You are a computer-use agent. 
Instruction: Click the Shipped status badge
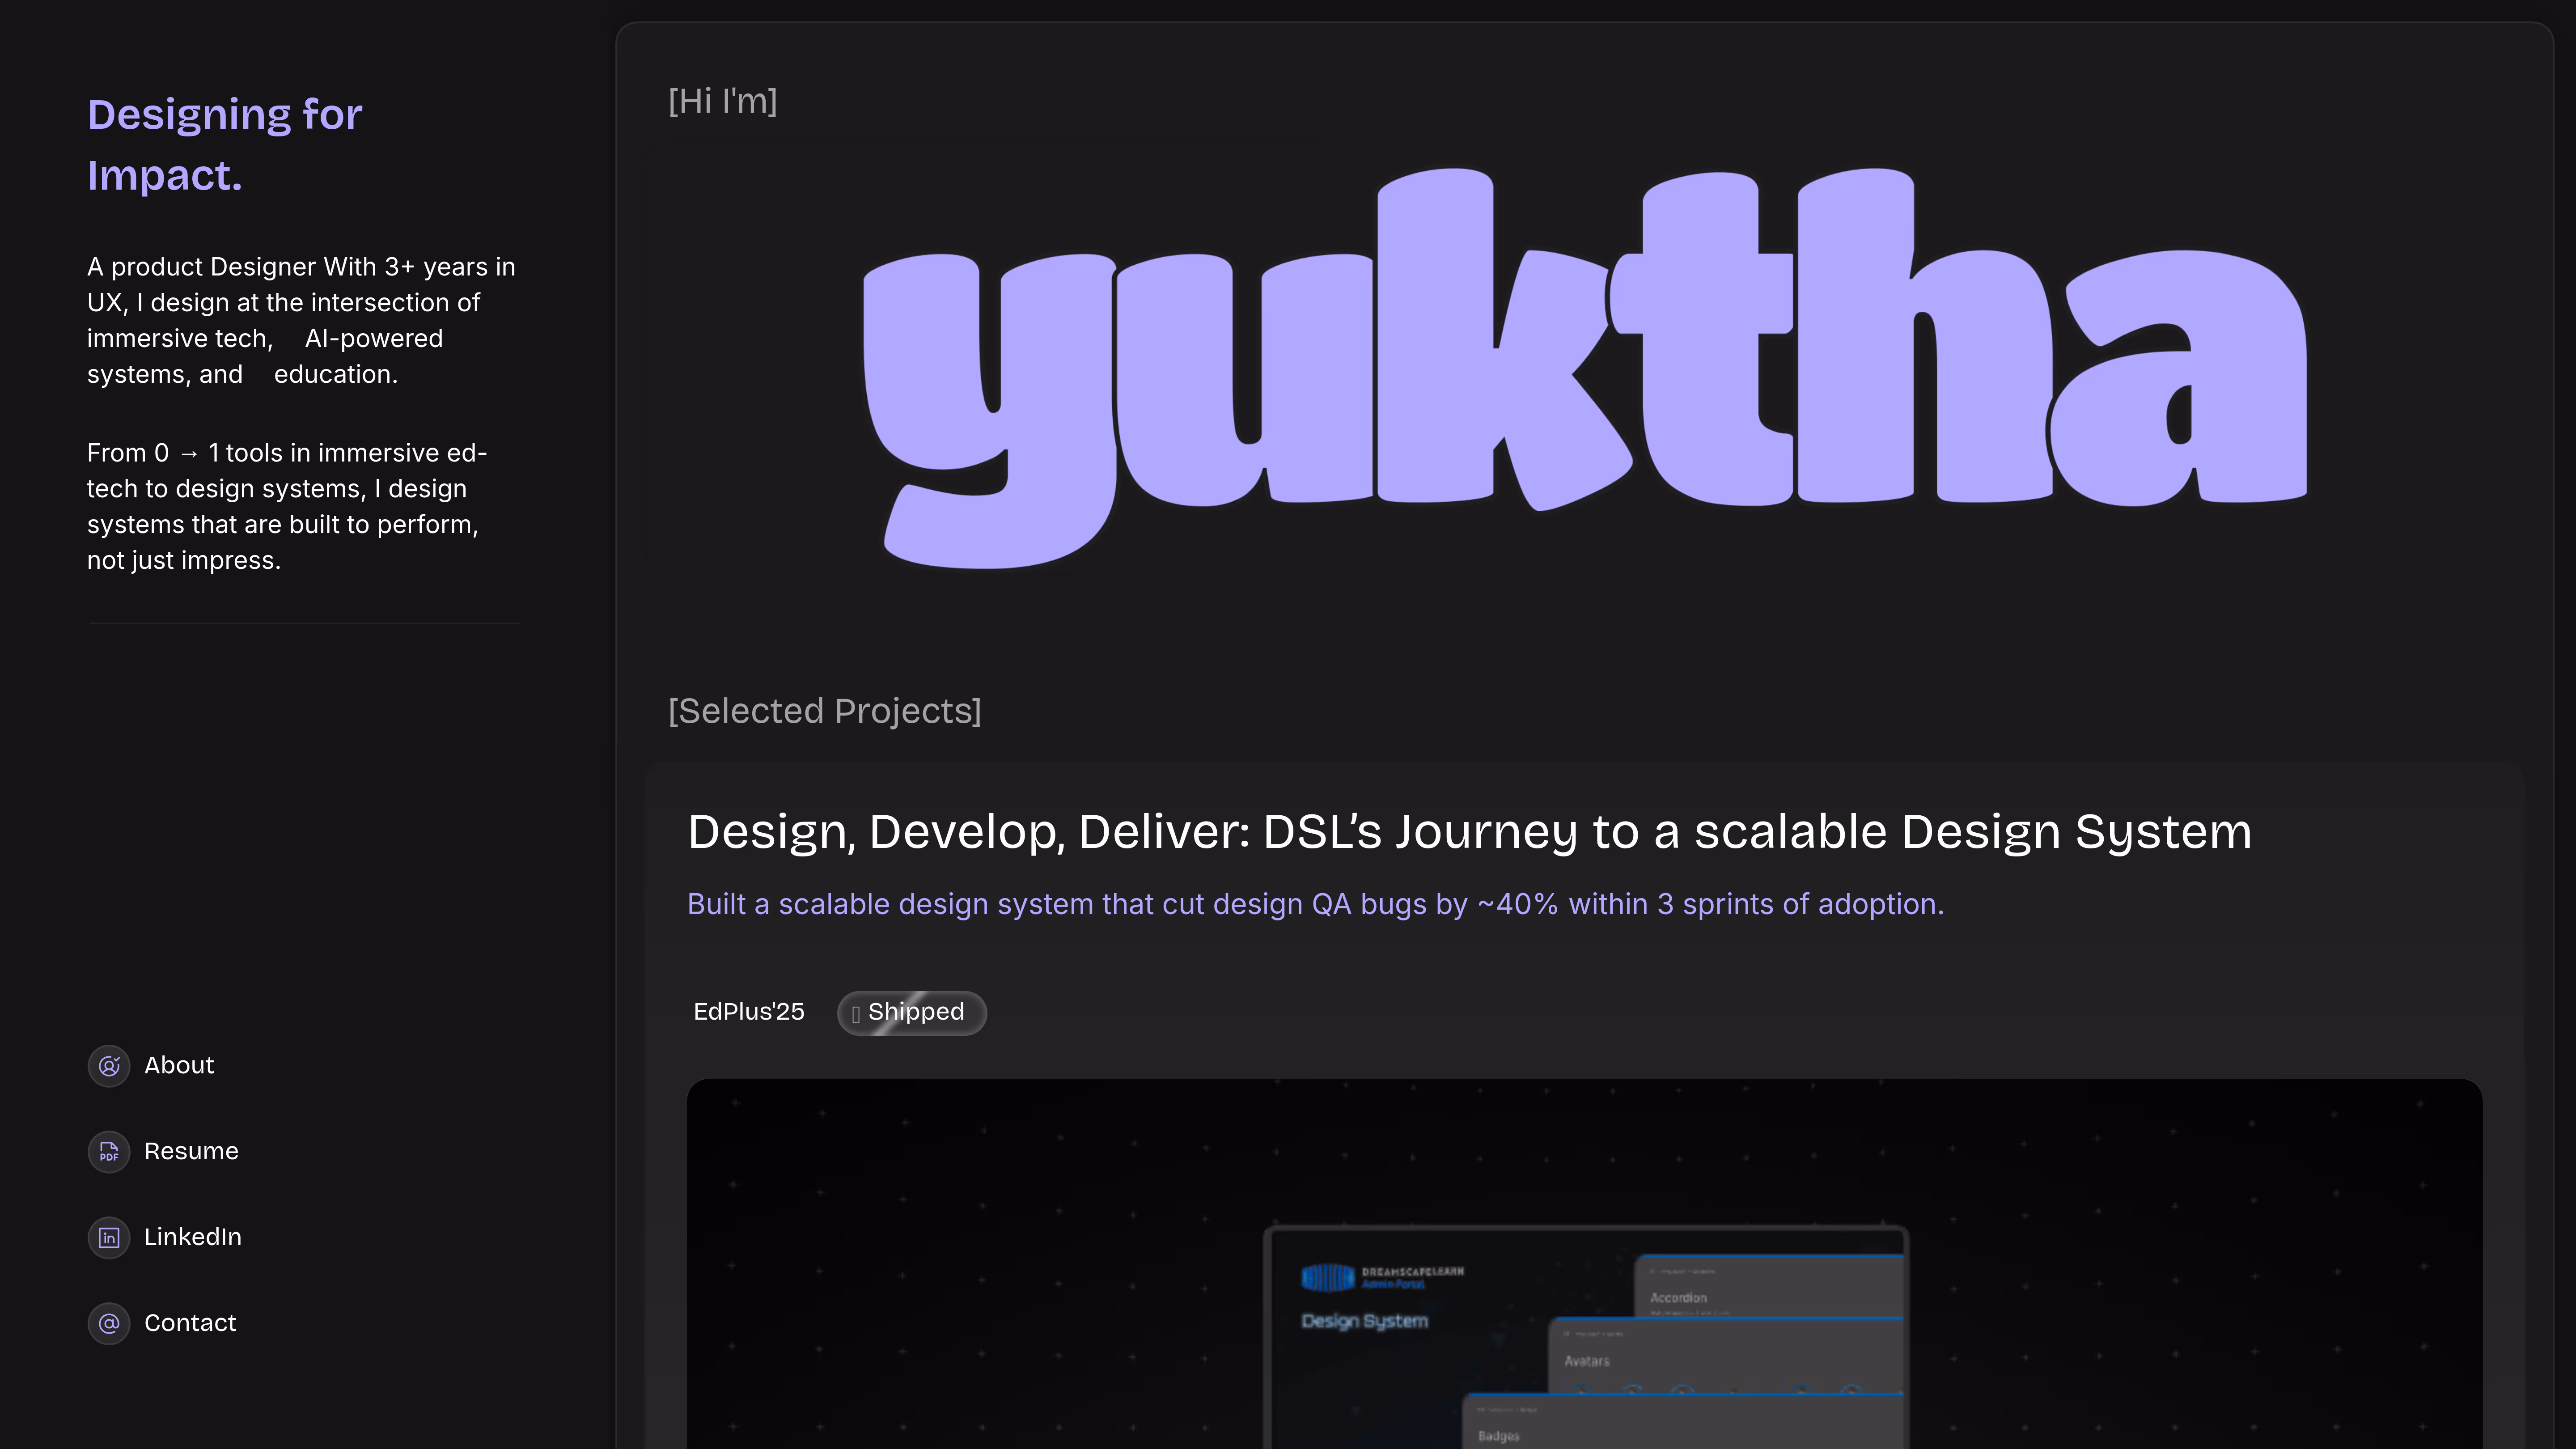pos(912,1013)
